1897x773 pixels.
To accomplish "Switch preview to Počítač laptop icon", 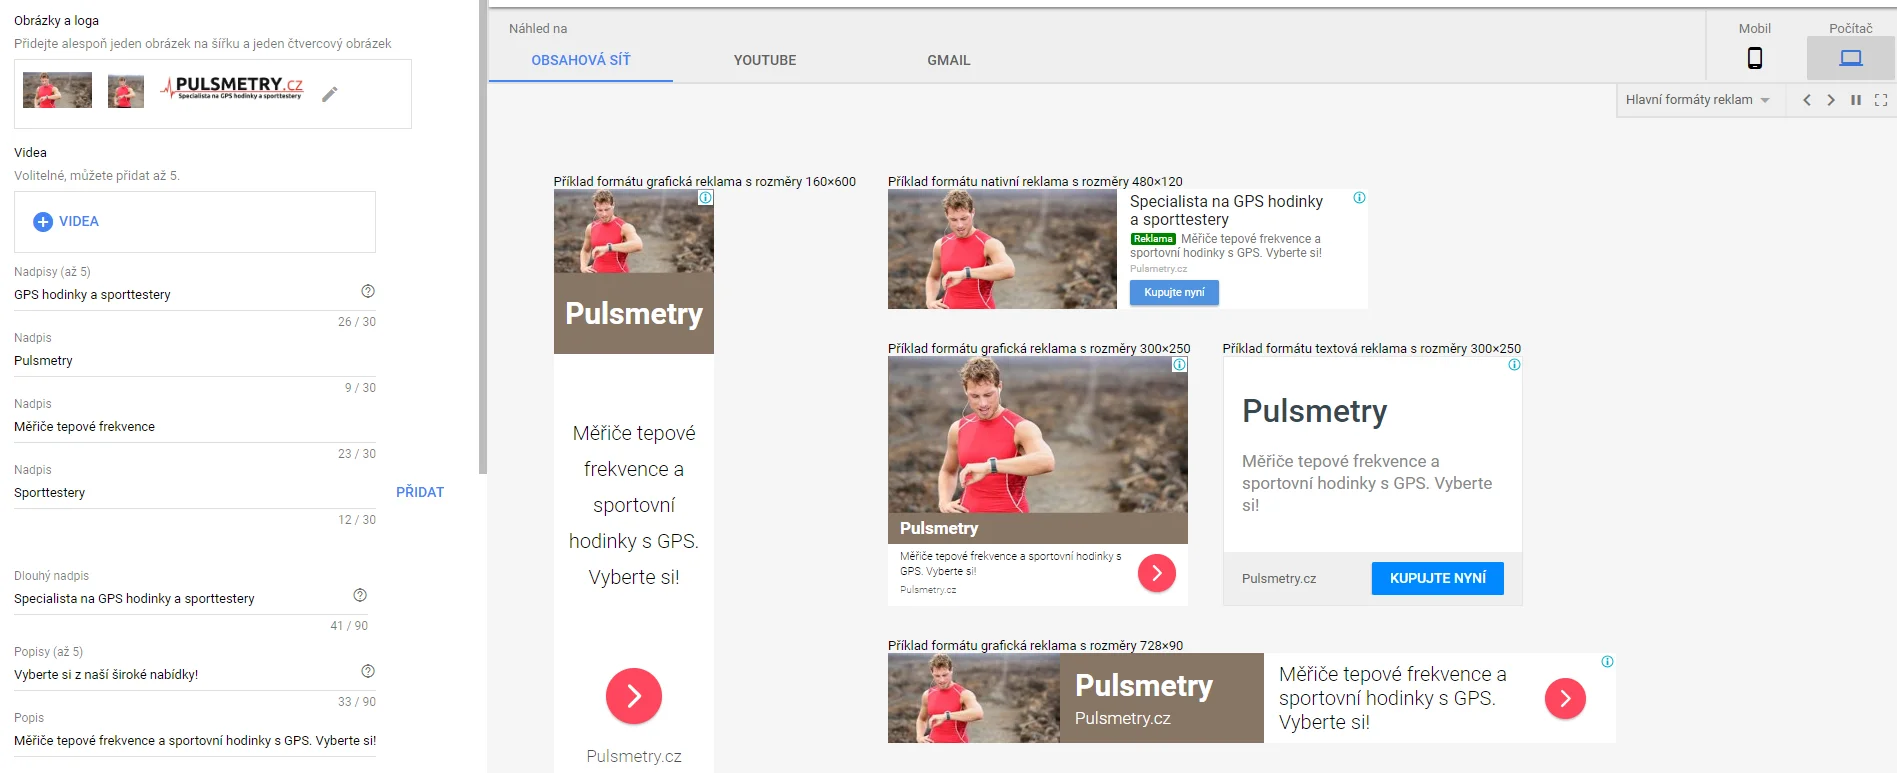I will click(1851, 58).
